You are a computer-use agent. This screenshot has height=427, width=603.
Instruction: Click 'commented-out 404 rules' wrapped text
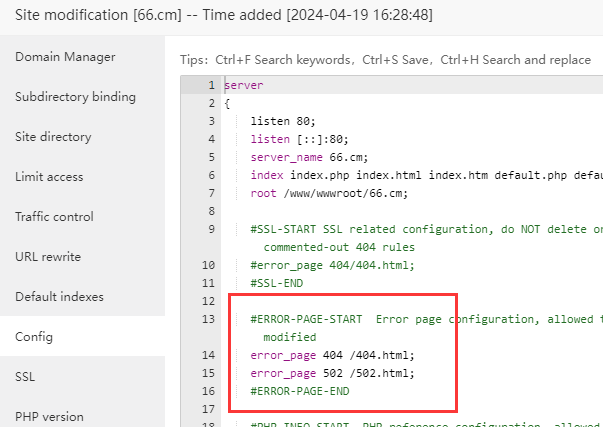point(339,247)
